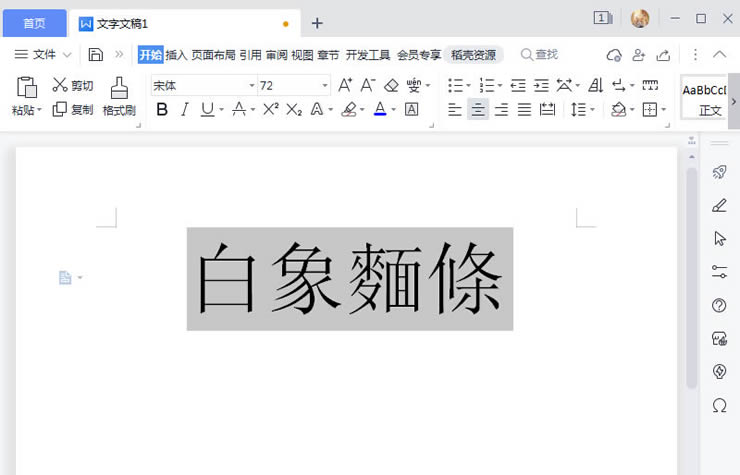The width and height of the screenshot is (740, 475).
Task: Align text to the right
Action: [501, 110]
